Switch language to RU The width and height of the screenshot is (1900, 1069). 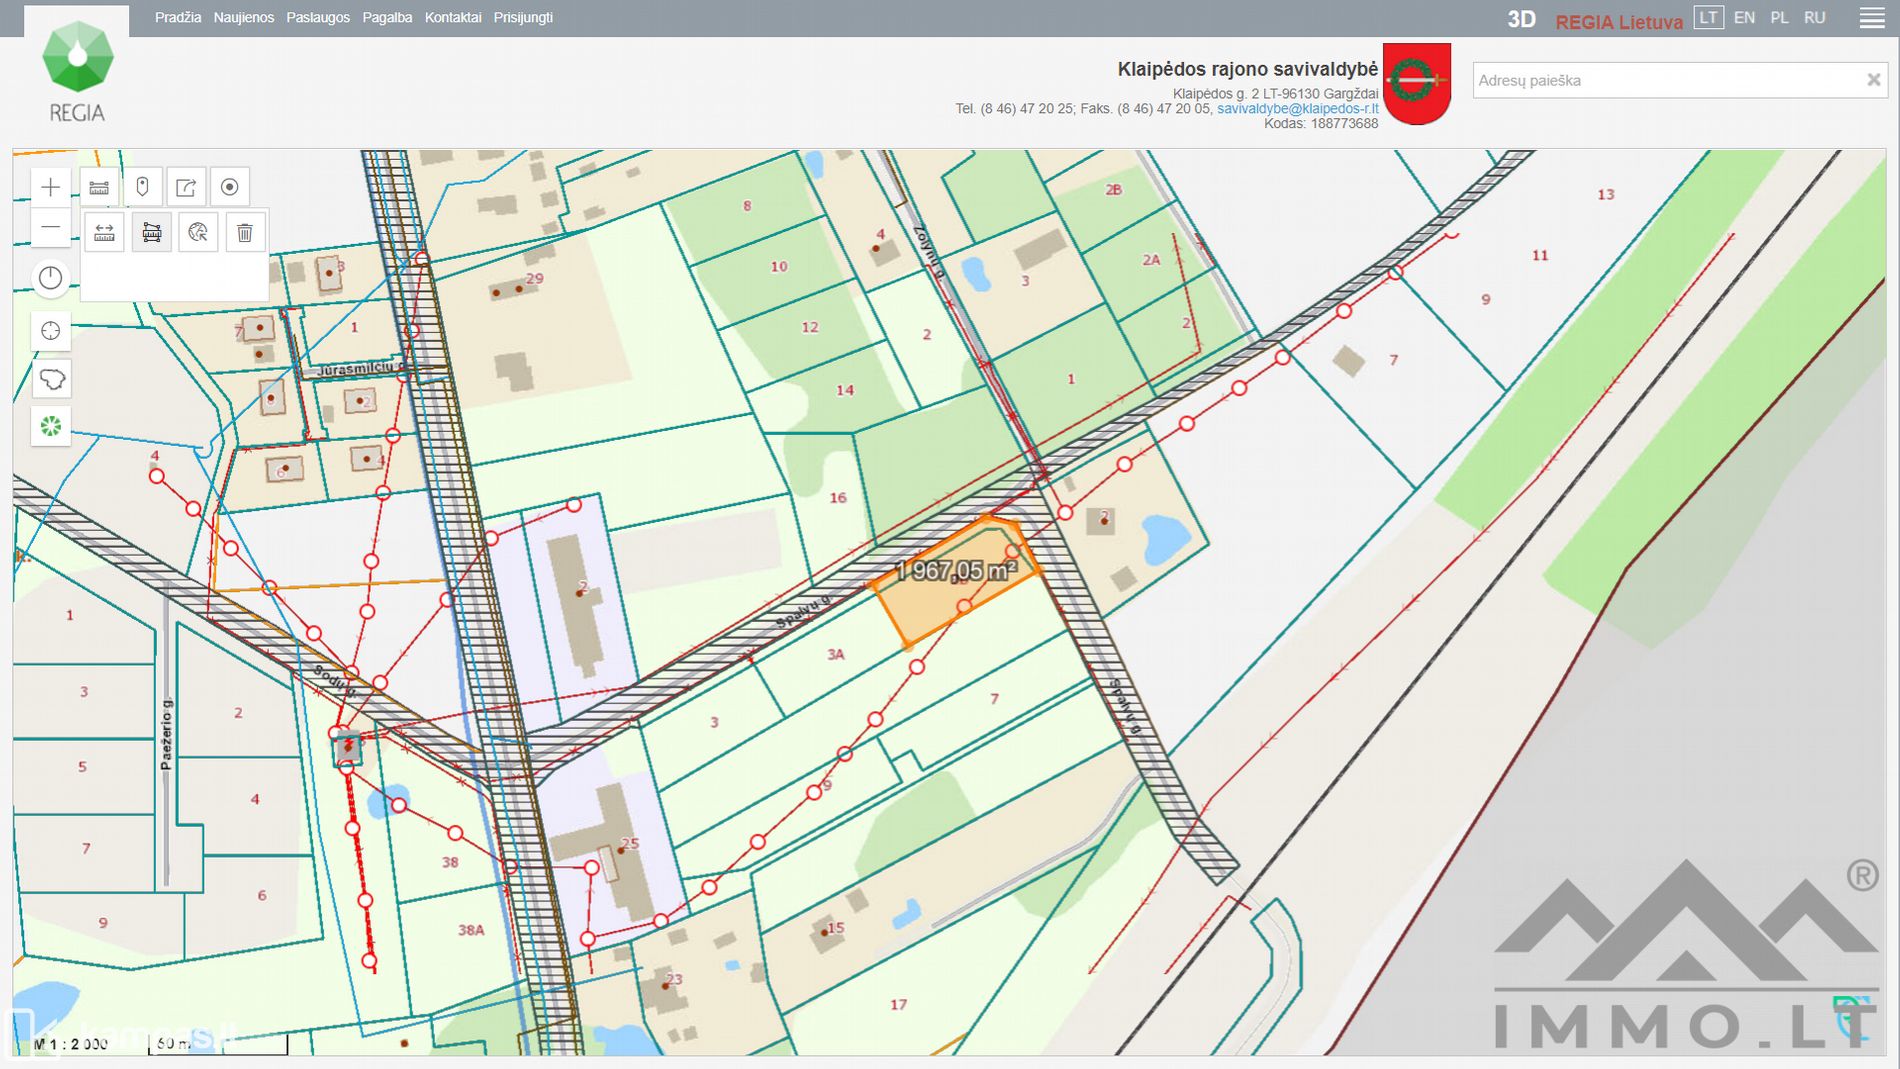[1815, 18]
